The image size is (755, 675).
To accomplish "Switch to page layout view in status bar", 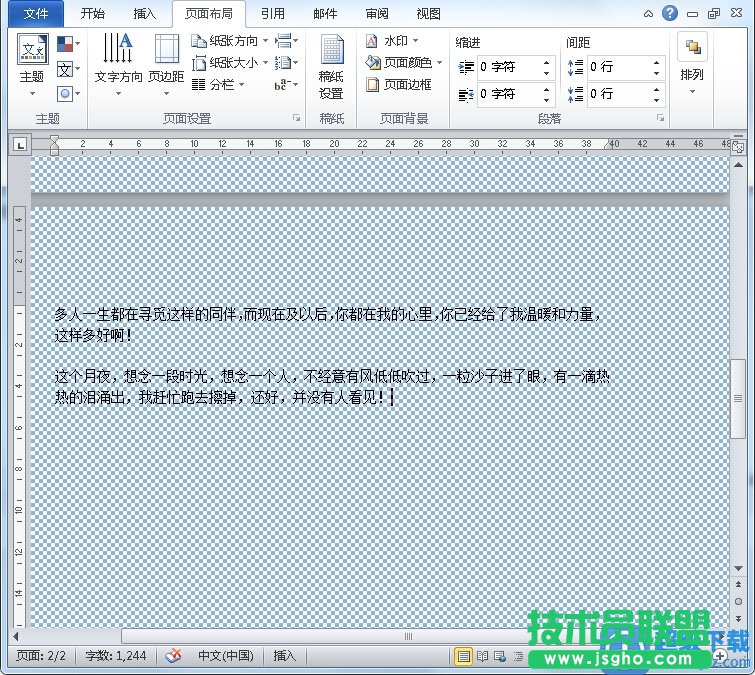I will 463,656.
